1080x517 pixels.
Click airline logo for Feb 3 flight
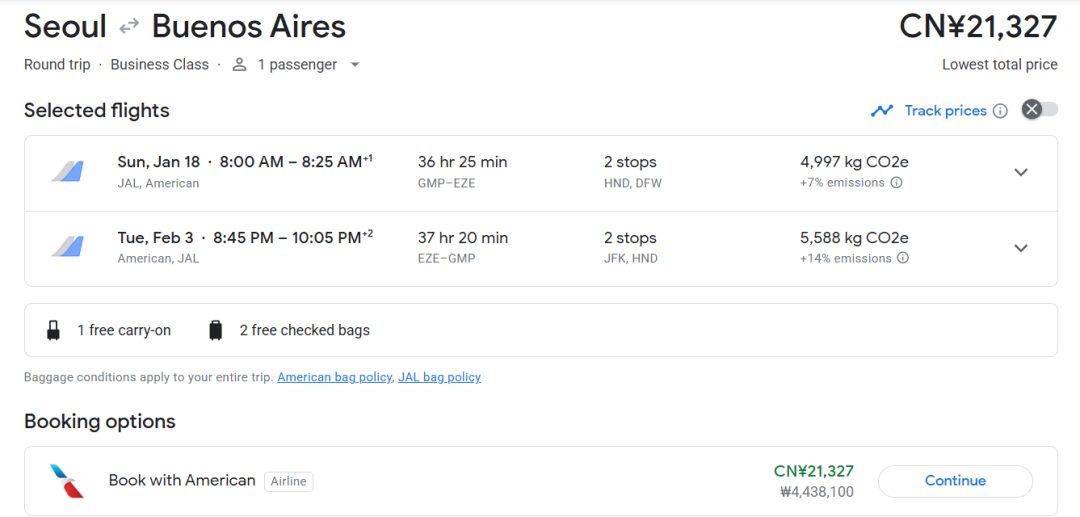click(x=67, y=248)
